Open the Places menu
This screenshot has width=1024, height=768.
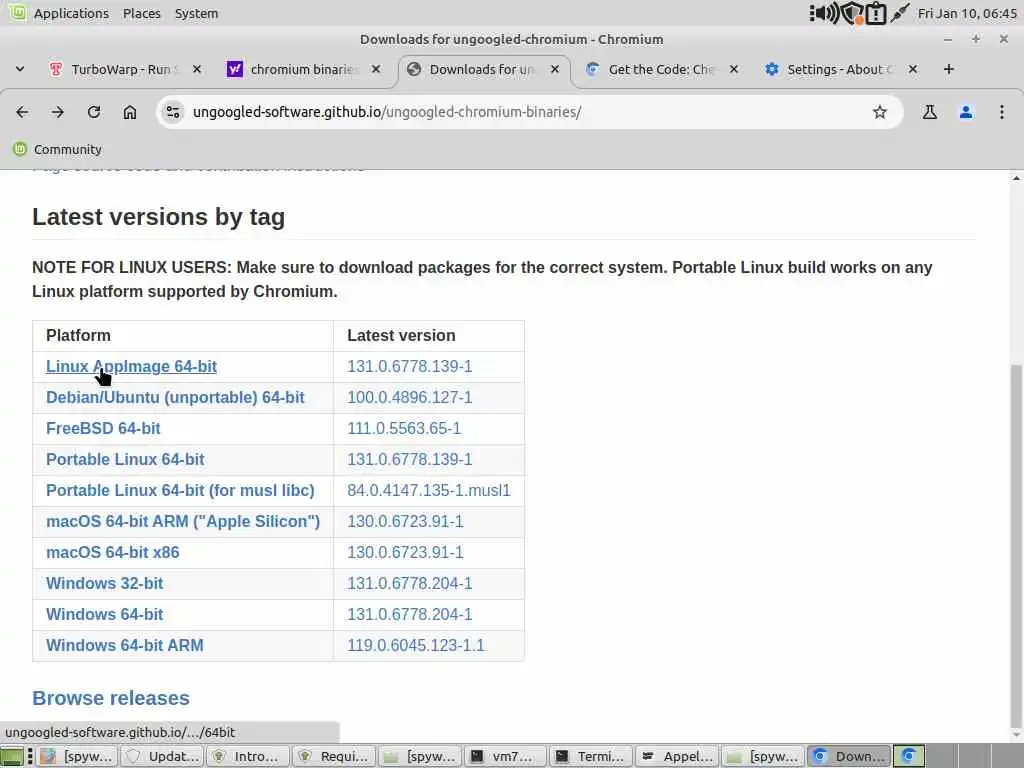click(142, 13)
